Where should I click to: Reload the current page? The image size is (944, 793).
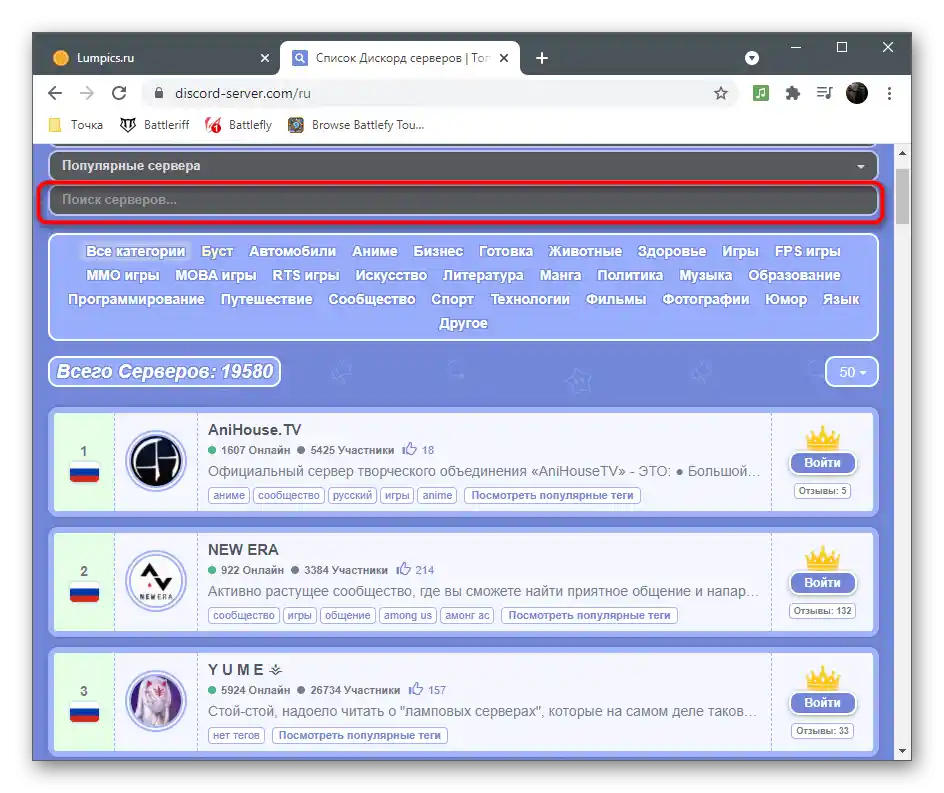coord(119,93)
